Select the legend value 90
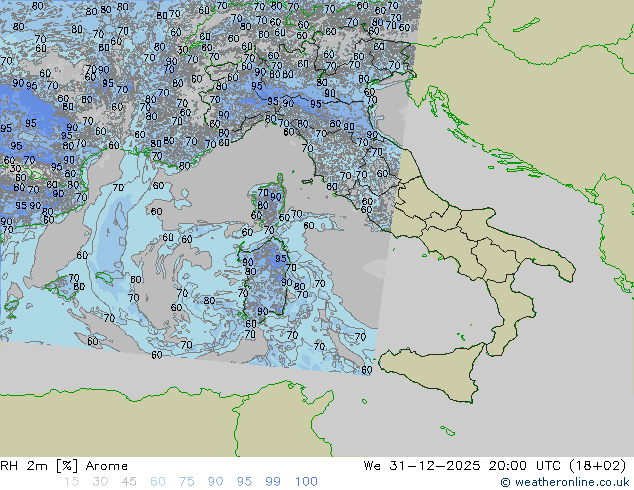 (215, 482)
